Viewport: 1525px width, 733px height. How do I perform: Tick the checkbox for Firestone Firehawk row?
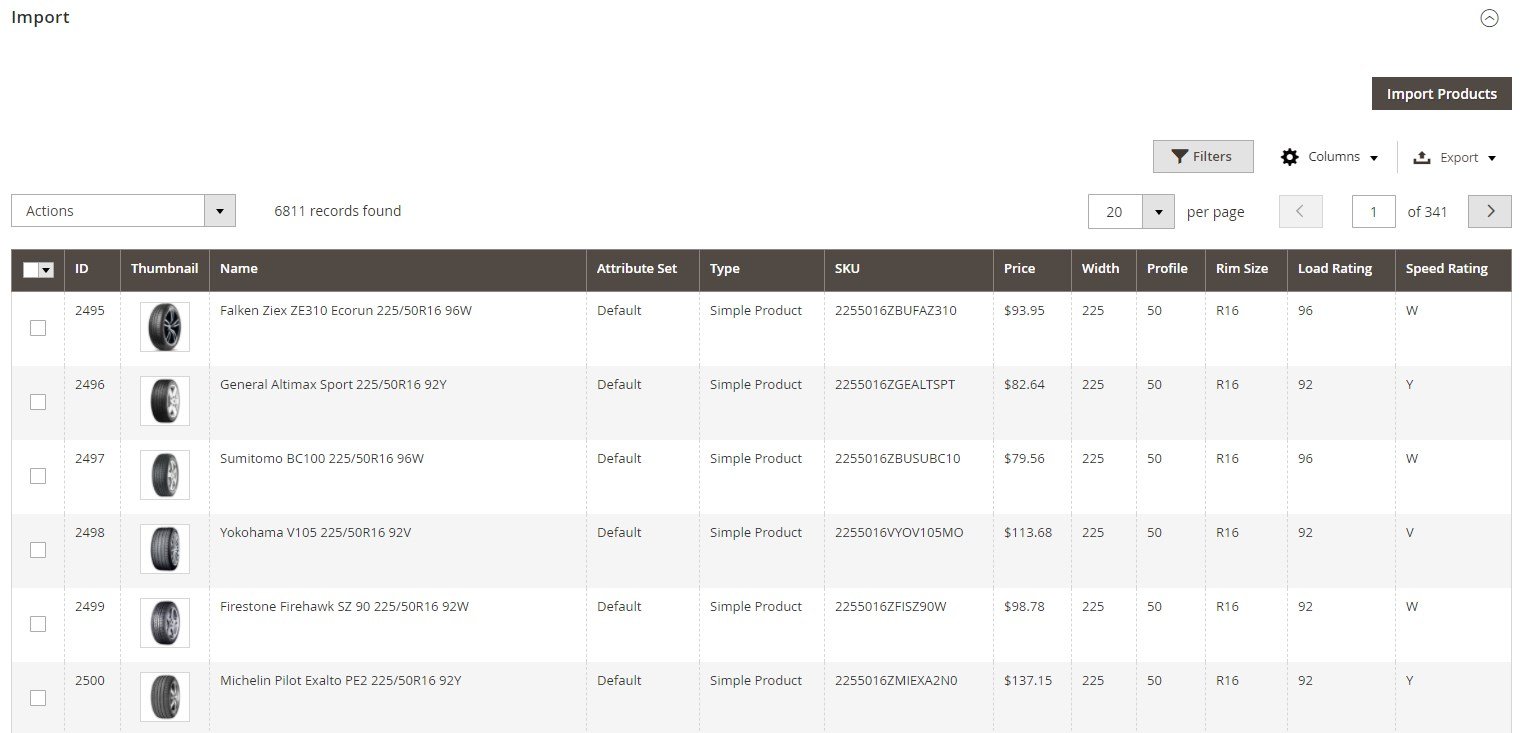point(38,624)
